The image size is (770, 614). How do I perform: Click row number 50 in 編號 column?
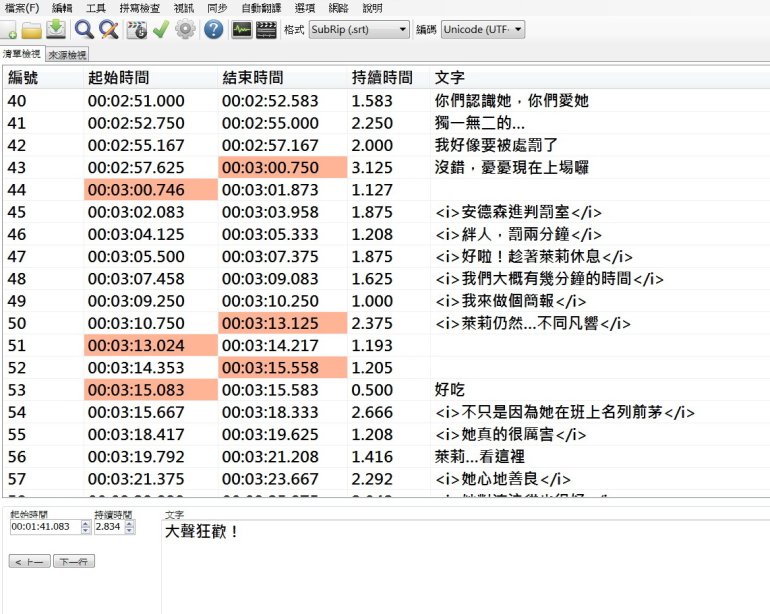(x=17, y=323)
